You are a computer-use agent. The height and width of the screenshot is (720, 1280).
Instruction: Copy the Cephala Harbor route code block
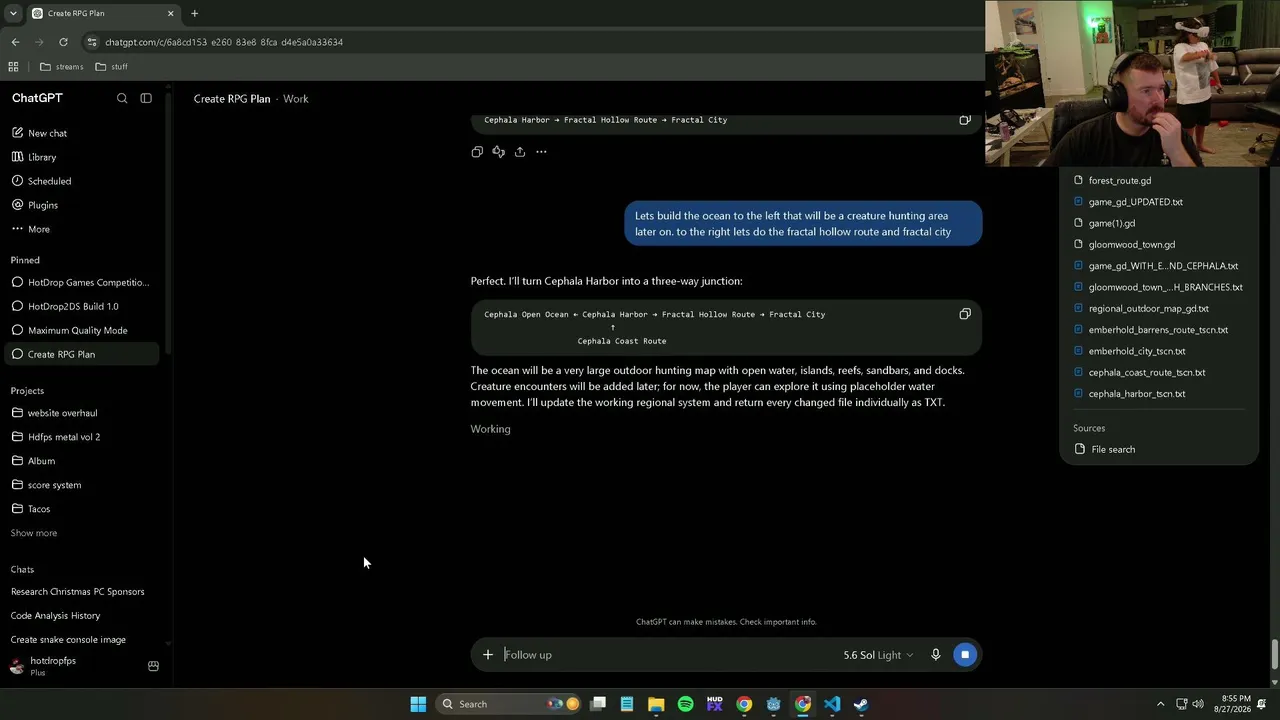click(x=965, y=120)
